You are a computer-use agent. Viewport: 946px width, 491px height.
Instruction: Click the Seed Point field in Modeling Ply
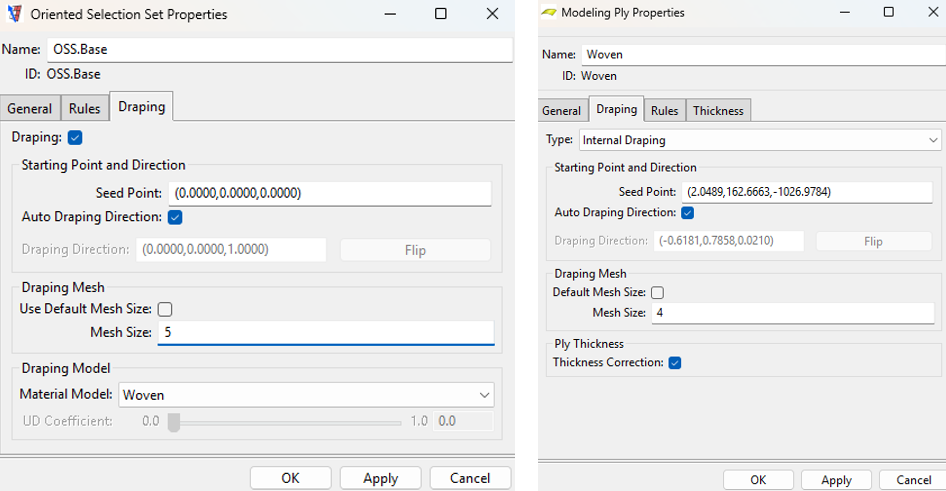(x=807, y=192)
